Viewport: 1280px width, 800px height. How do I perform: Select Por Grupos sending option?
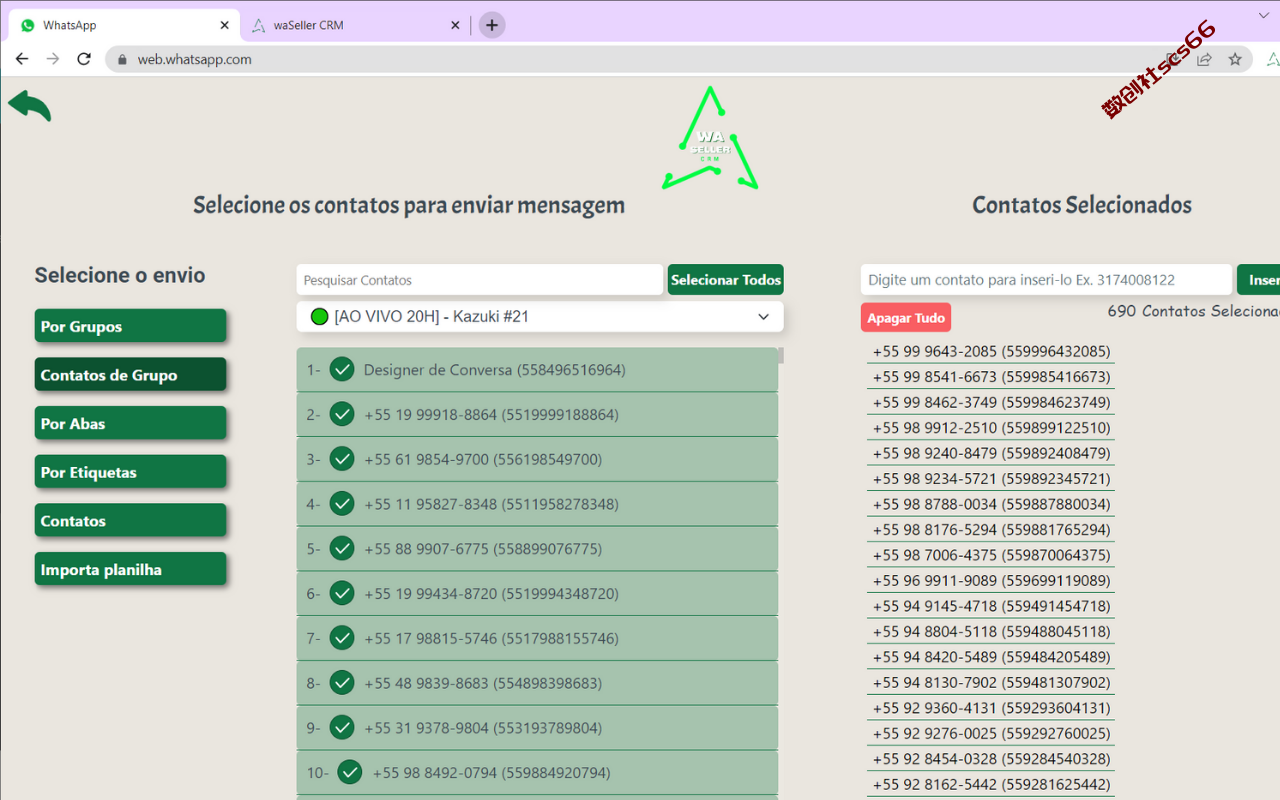[130, 326]
